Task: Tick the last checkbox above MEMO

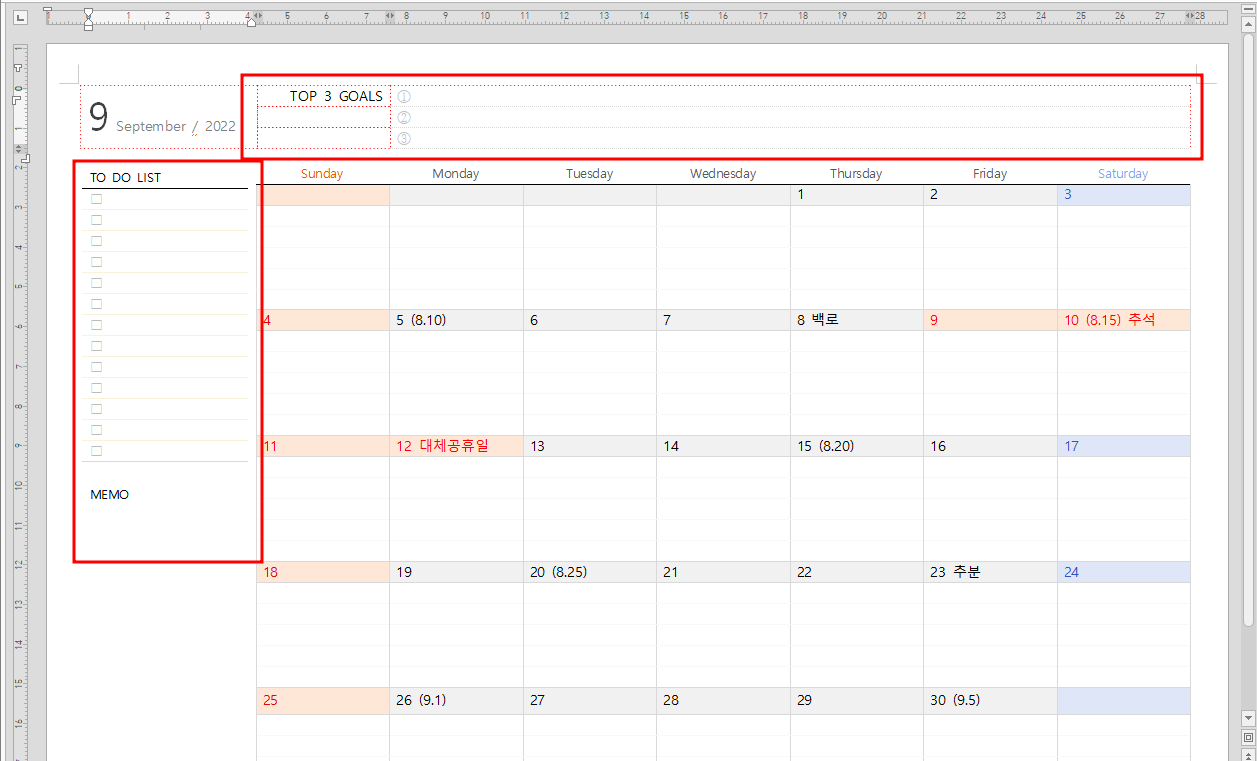Action: (x=97, y=451)
